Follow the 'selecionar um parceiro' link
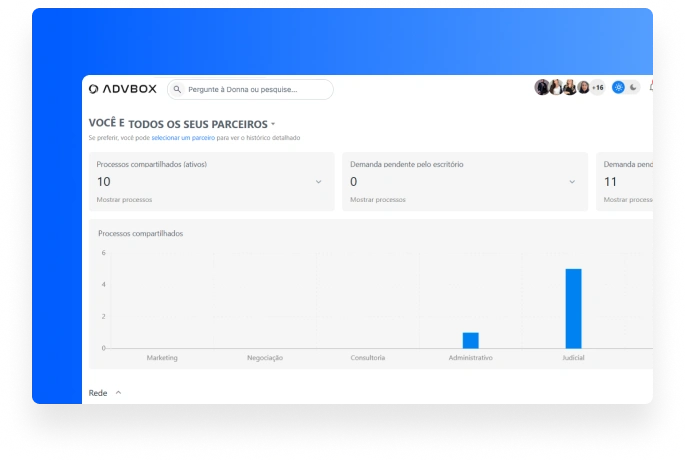 coord(183,138)
